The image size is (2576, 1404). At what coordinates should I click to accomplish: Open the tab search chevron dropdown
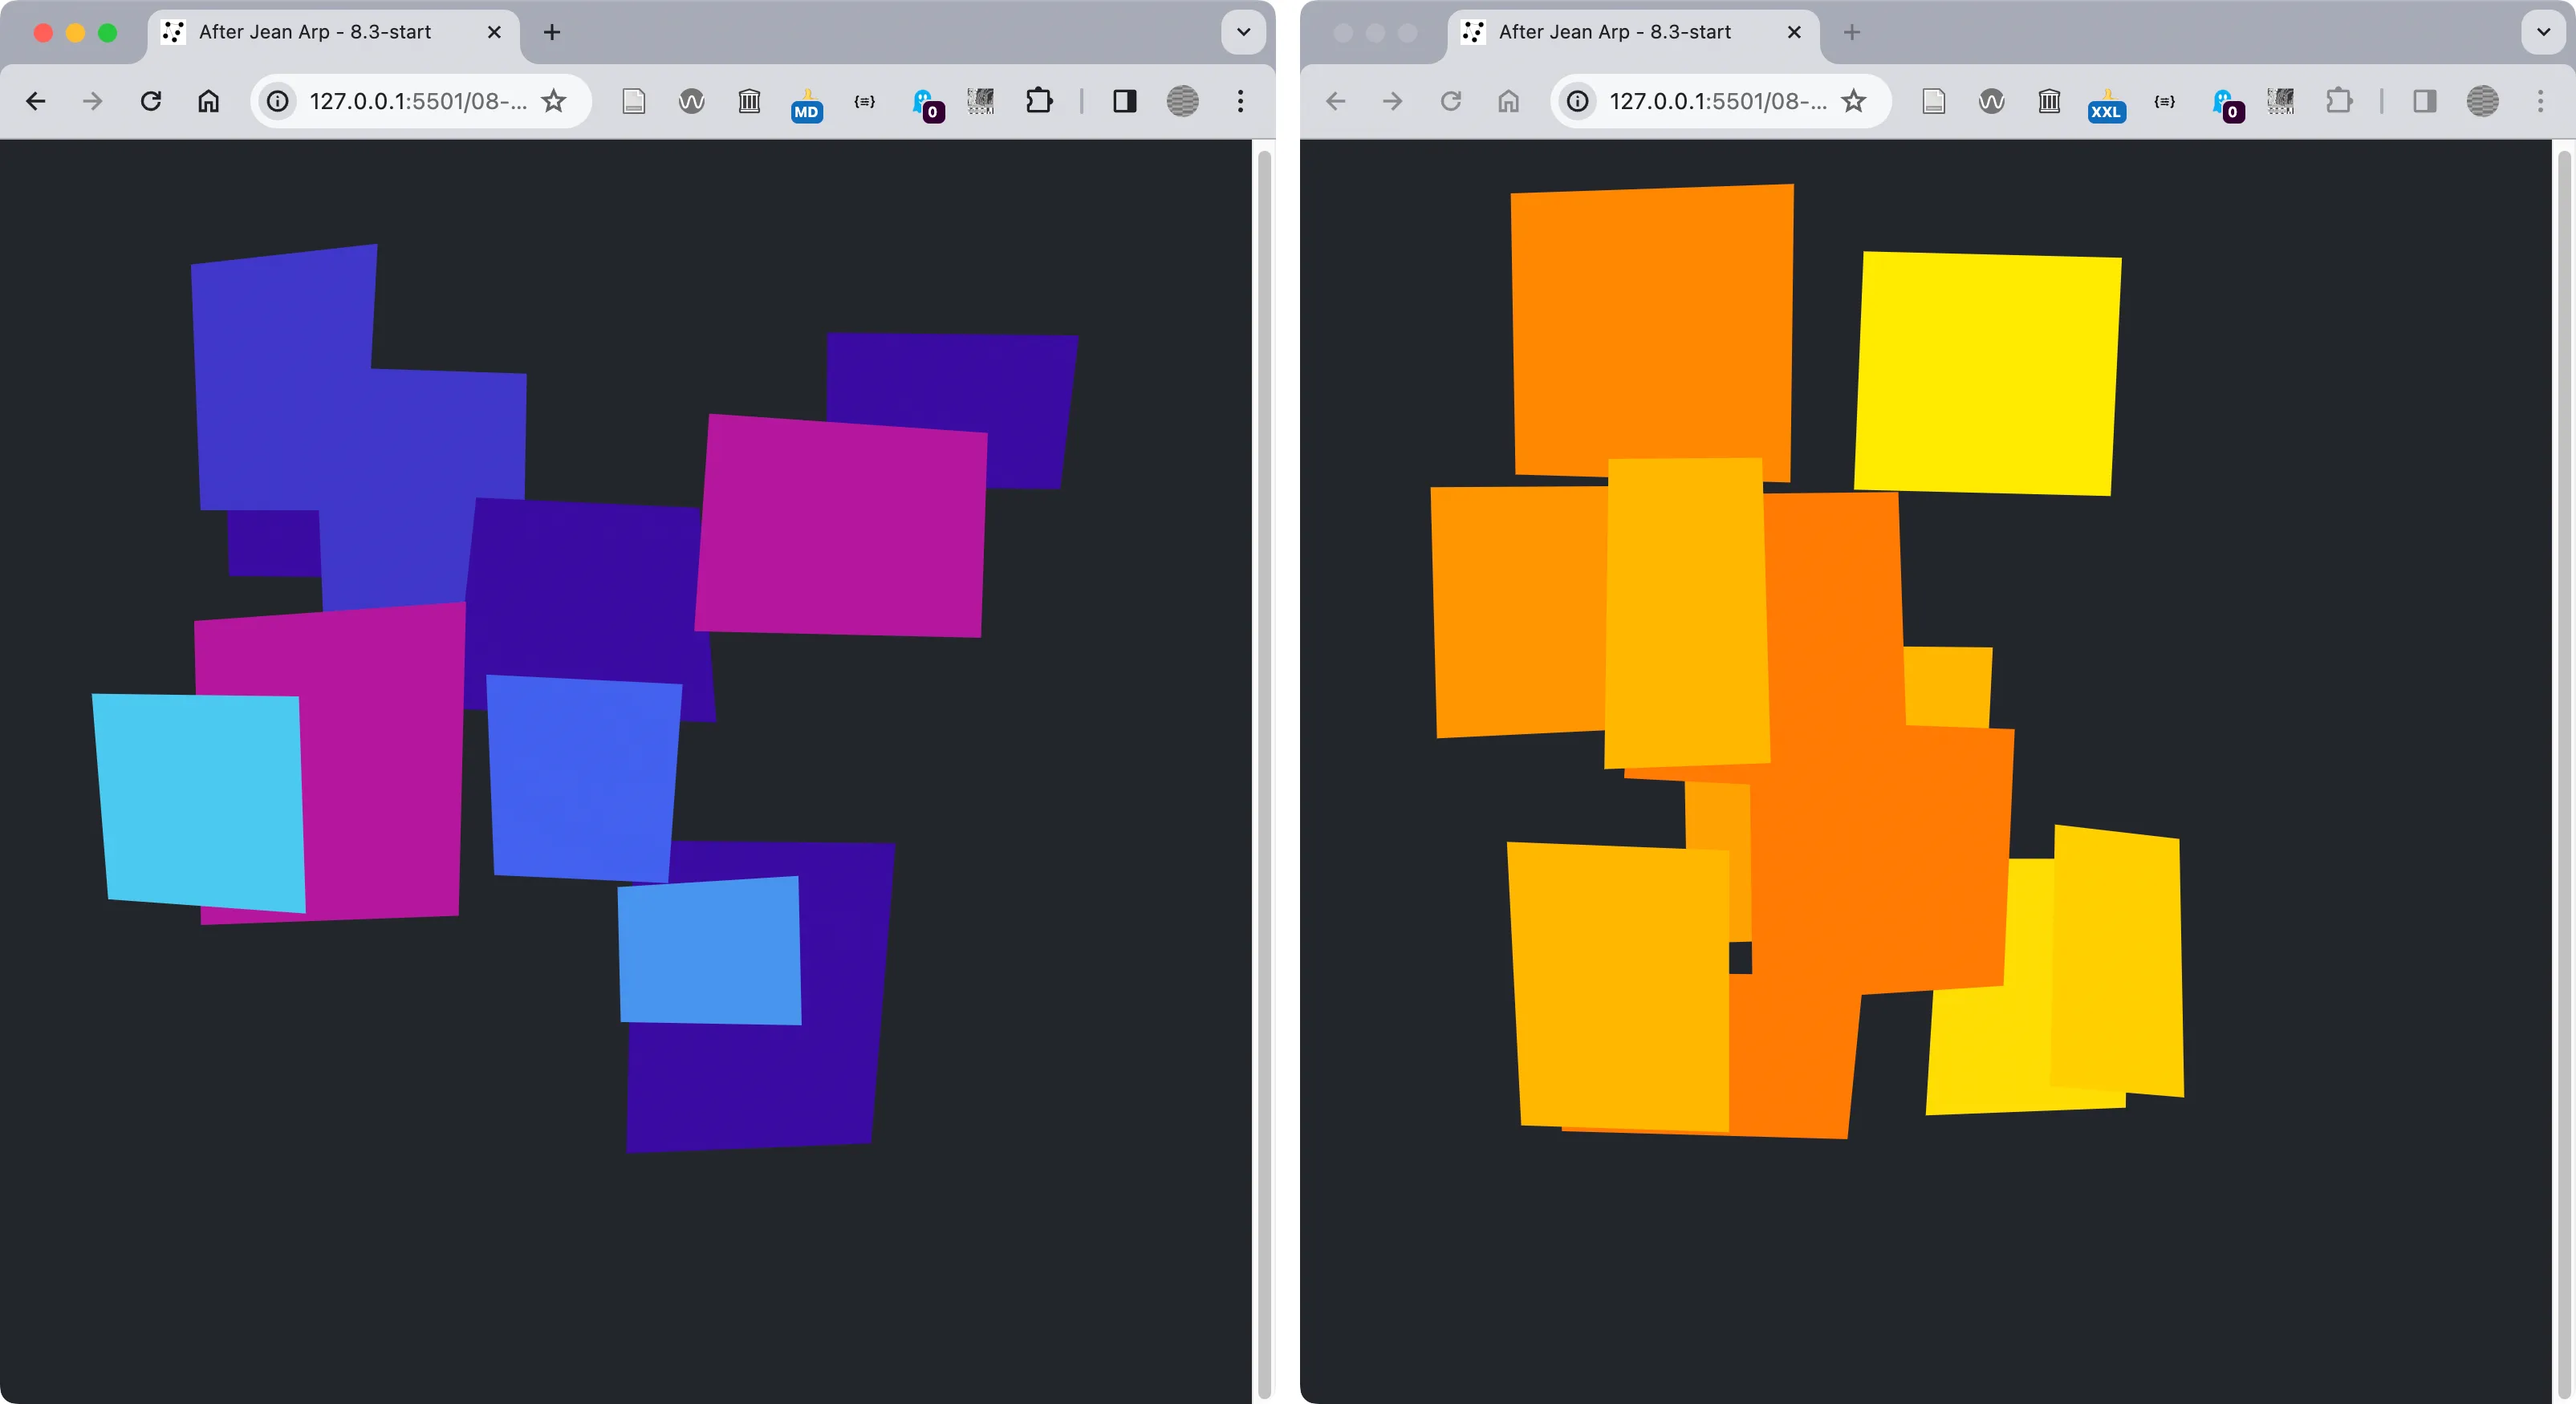pyautogui.click(x=1242, y=32)
